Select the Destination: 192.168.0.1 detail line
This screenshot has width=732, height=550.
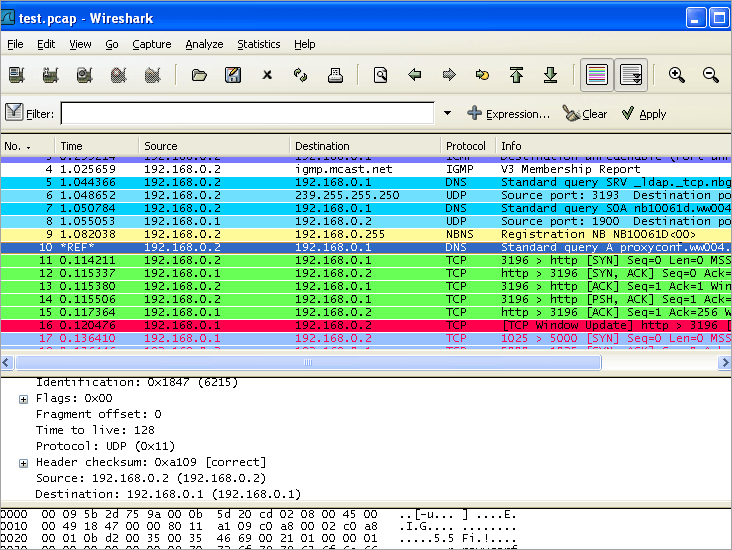pos(168,494)
